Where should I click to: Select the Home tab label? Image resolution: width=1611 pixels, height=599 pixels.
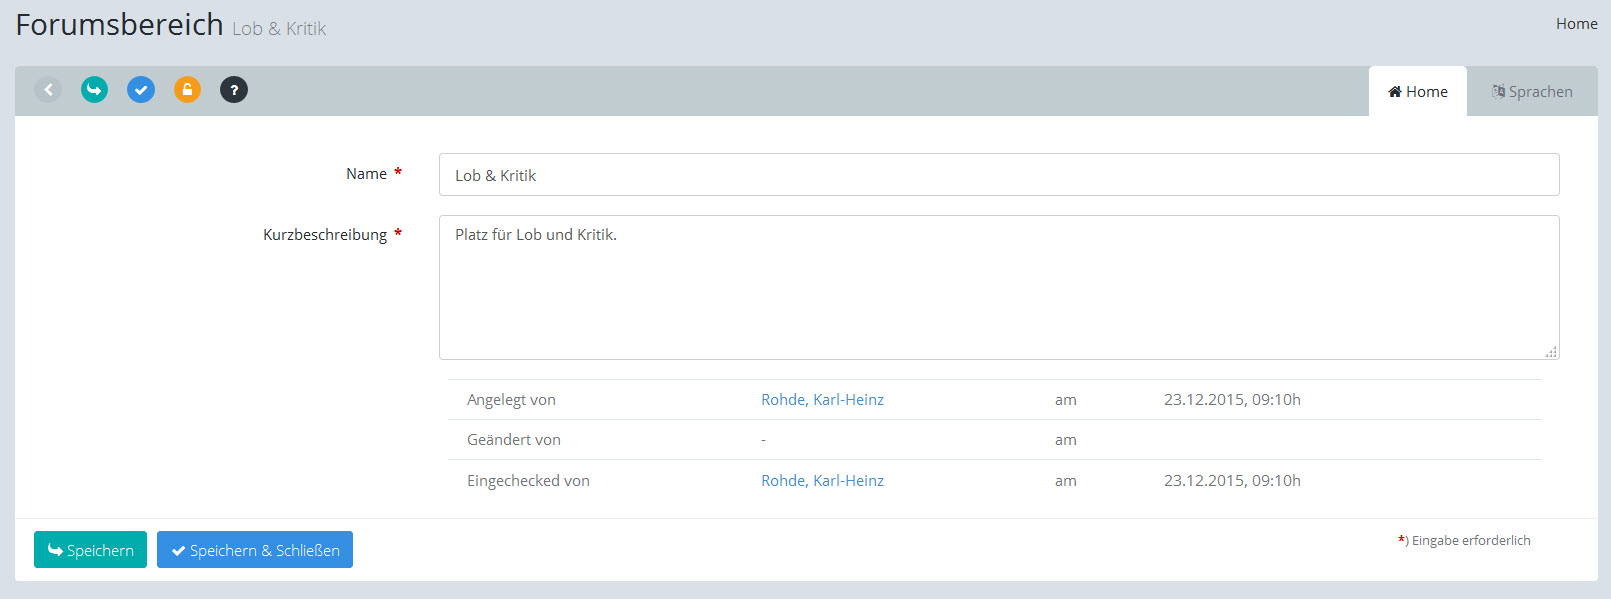1427,92
